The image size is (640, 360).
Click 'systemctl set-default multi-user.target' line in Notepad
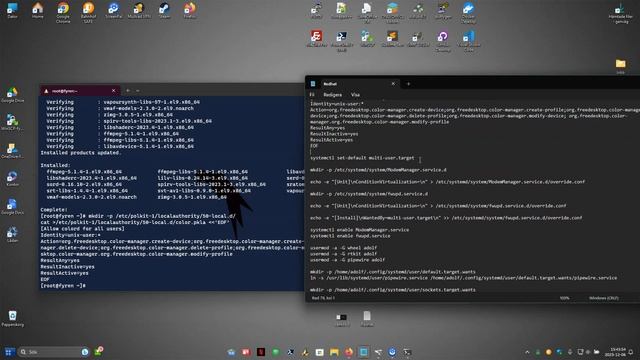coord(362,158)
